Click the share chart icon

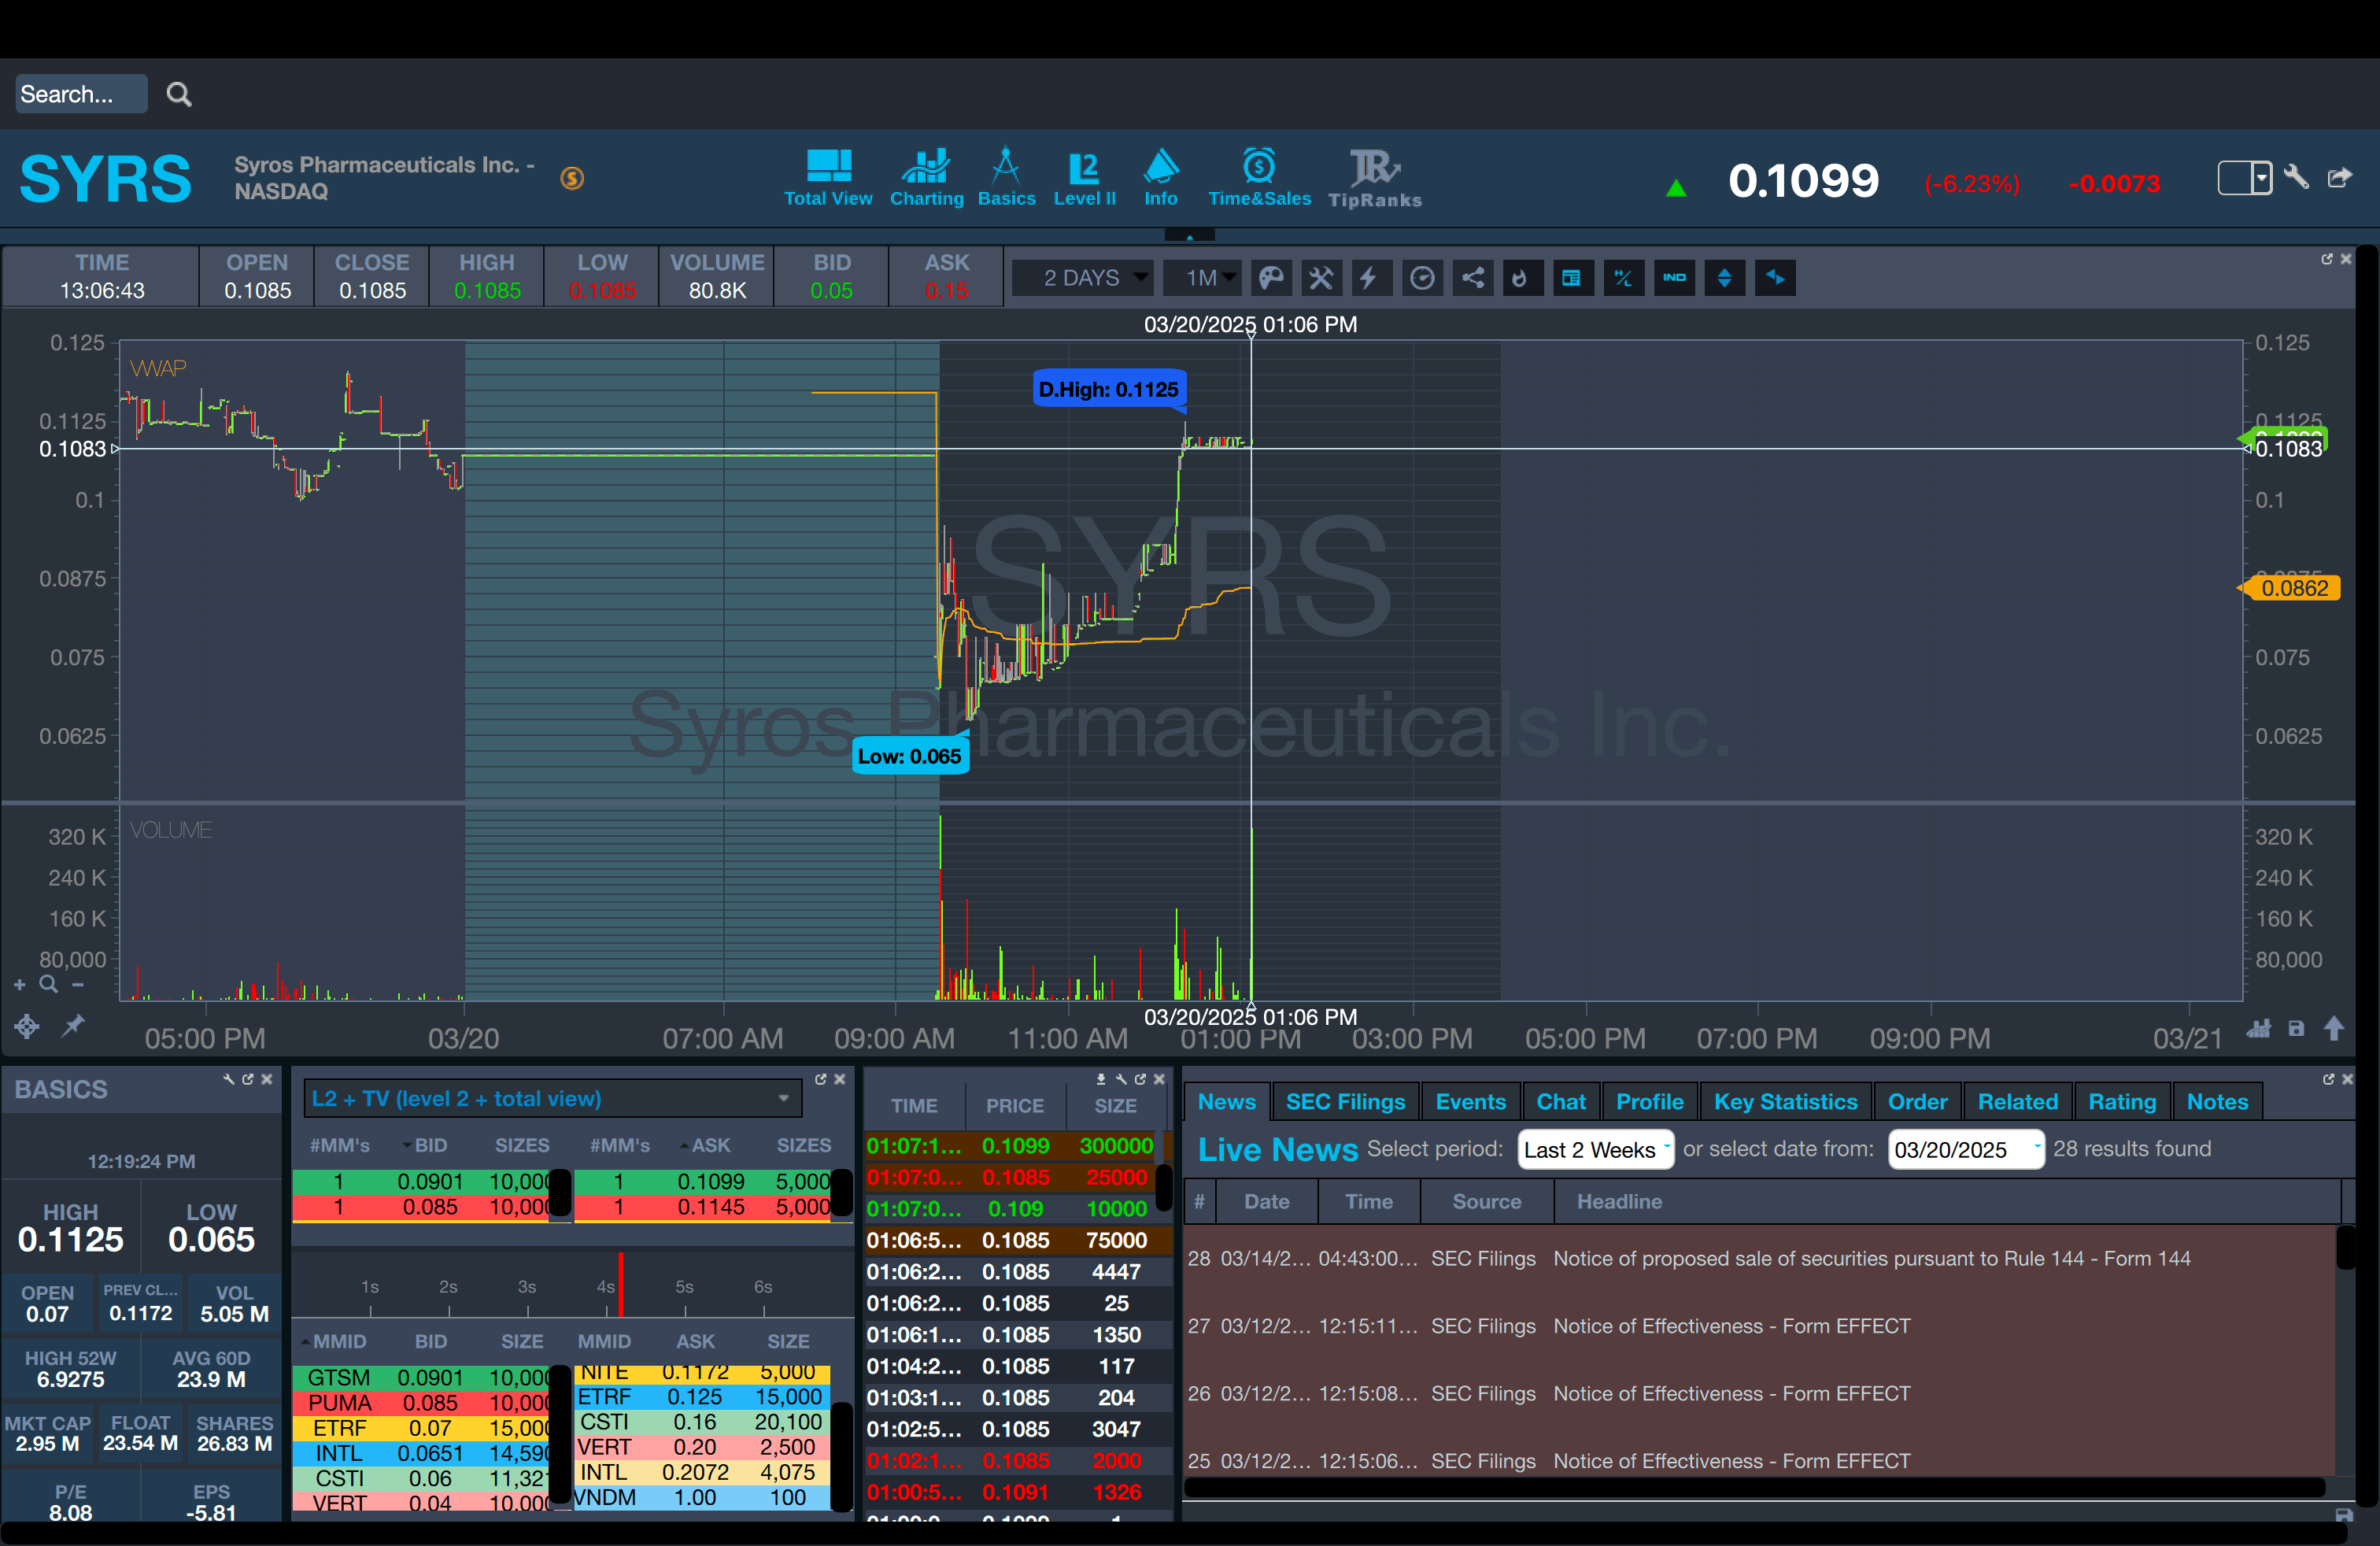1472,278
